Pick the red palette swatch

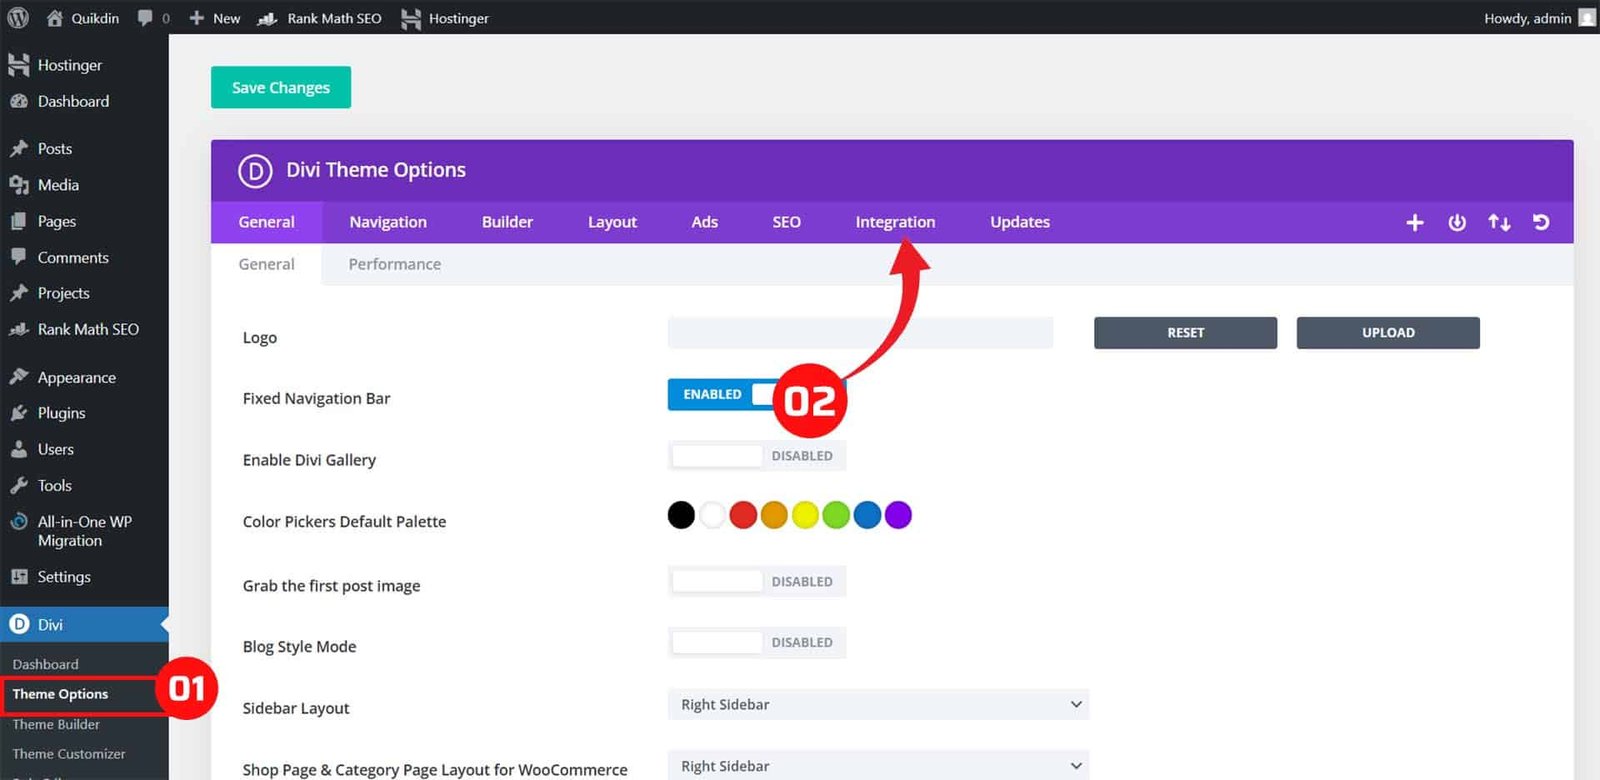pos(743,515)
